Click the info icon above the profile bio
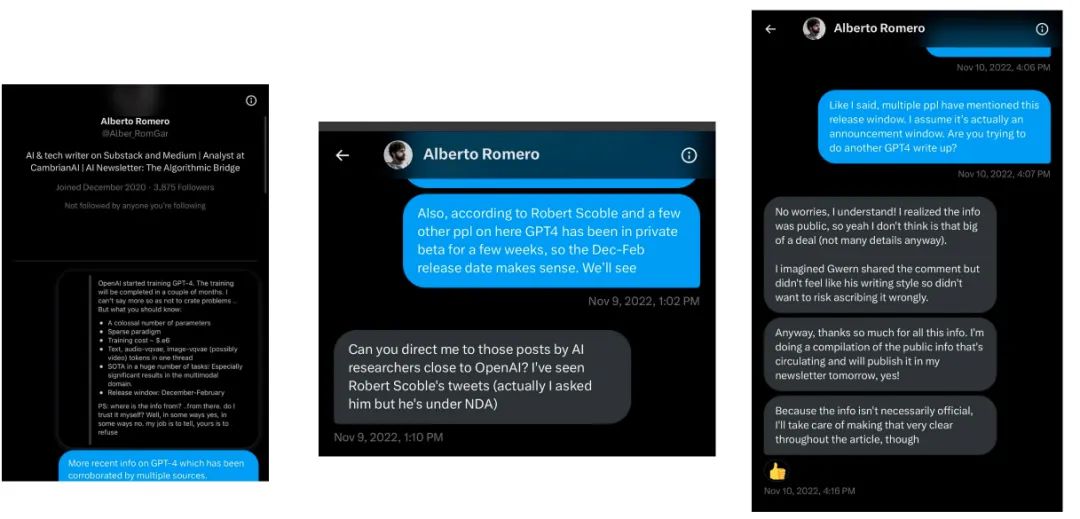Viewport: 1080px width, 519px height. pyautogui.click(x=251, y=100)
